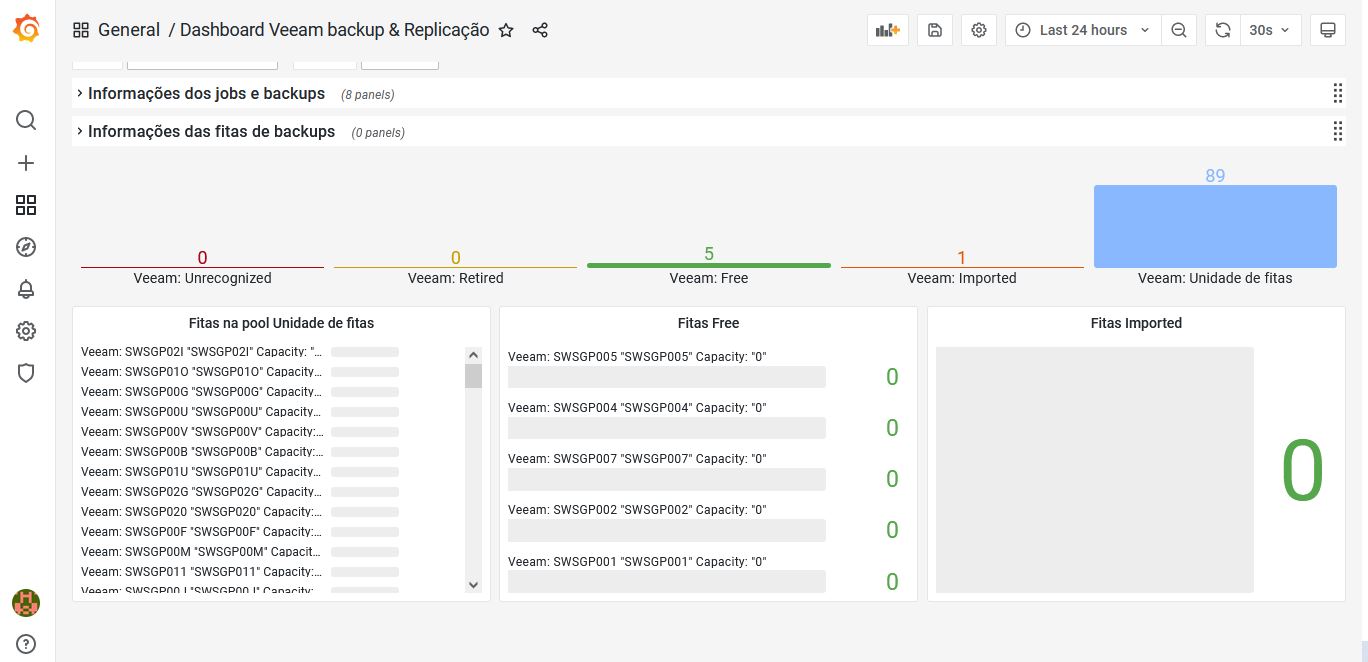Click the SWSGP00M tape row
1368x662 pixels.
(x=240, y=552)
